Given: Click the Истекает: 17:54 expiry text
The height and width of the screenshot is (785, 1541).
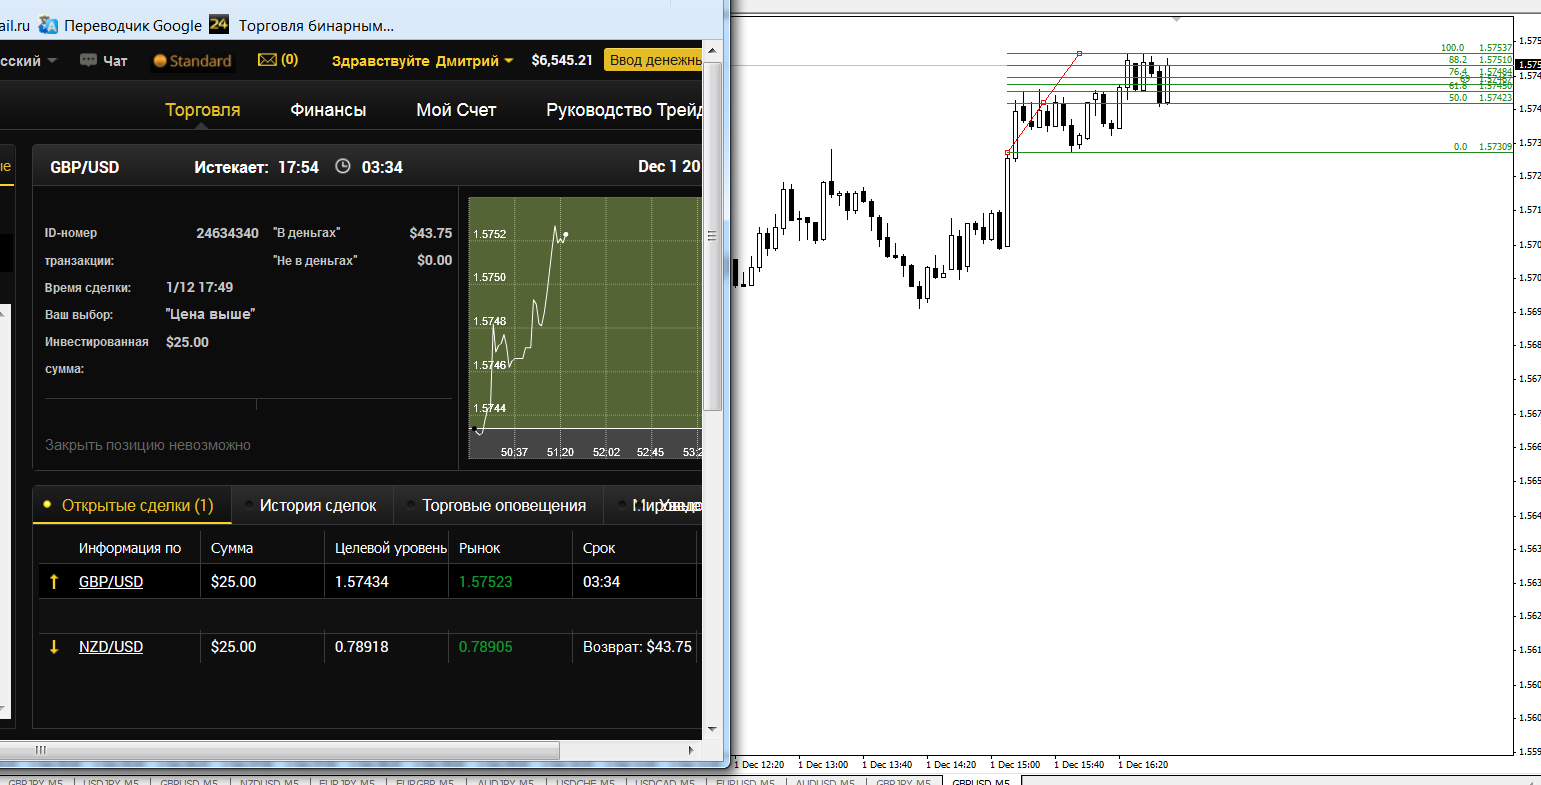Looking at the screenshot, I should pos(257,167).
